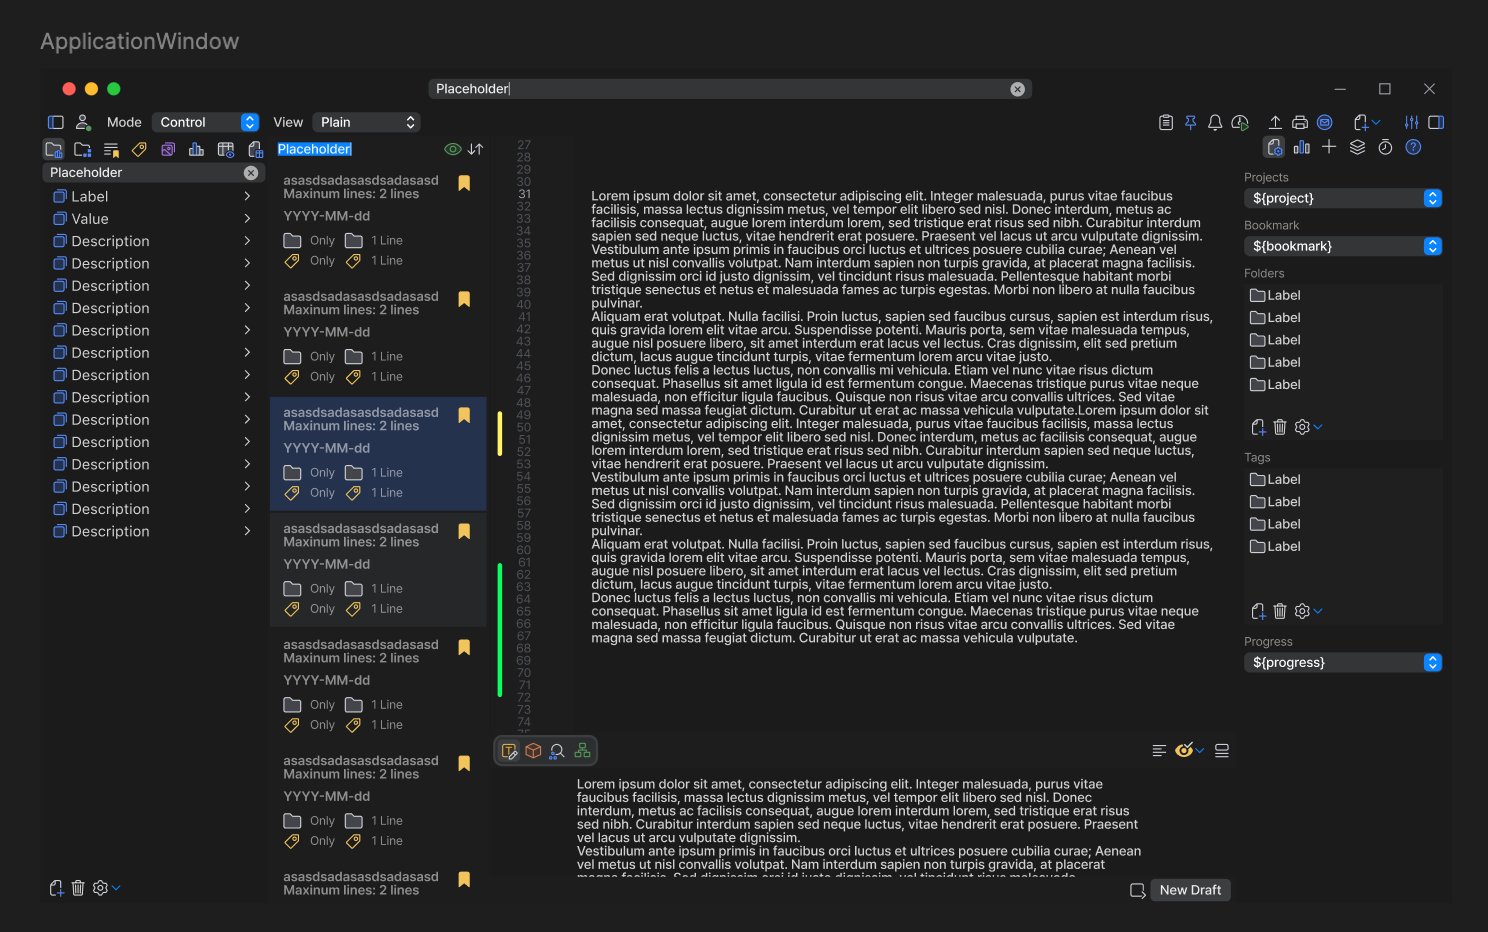Image resolution: width=1488 pixels, height=932 pixels.
Task: Click the blue mail icon
Action: [x=1325, y=122]
